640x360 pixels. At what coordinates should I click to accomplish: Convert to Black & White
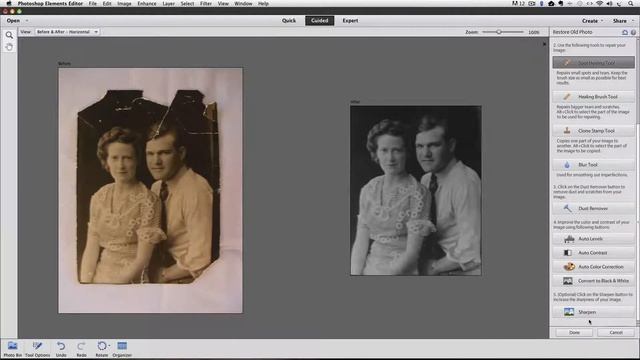point(593,281)
